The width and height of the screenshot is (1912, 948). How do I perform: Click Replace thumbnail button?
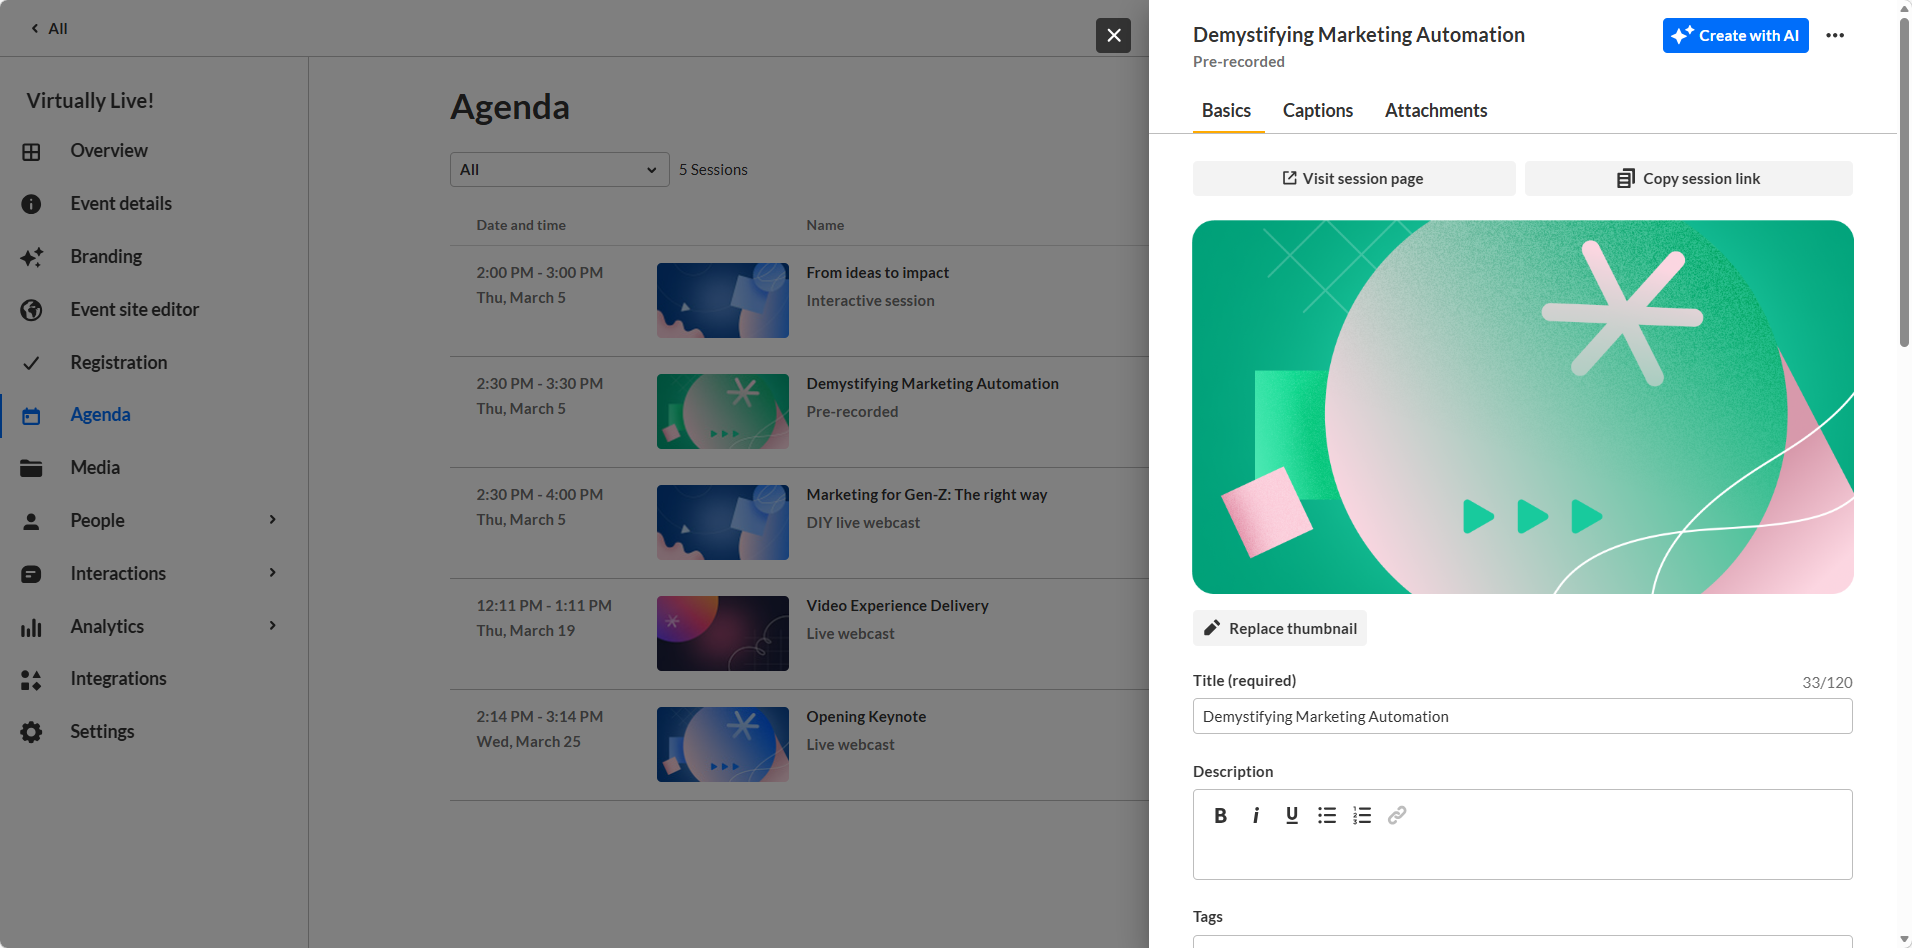pyautogui.click(x=1280, y=628)
